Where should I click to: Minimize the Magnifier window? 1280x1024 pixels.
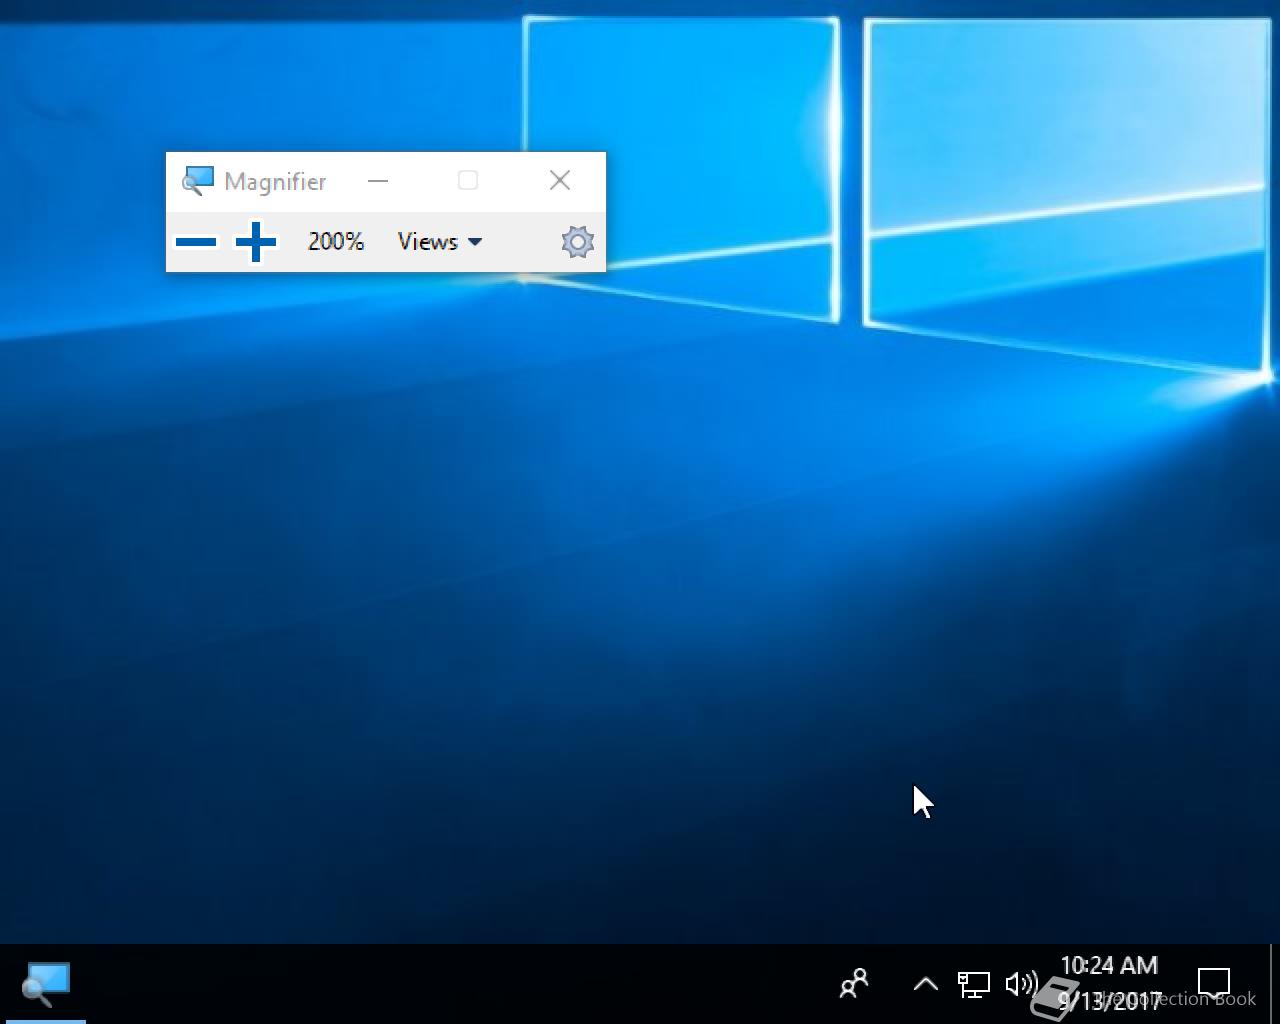point(378,181)
